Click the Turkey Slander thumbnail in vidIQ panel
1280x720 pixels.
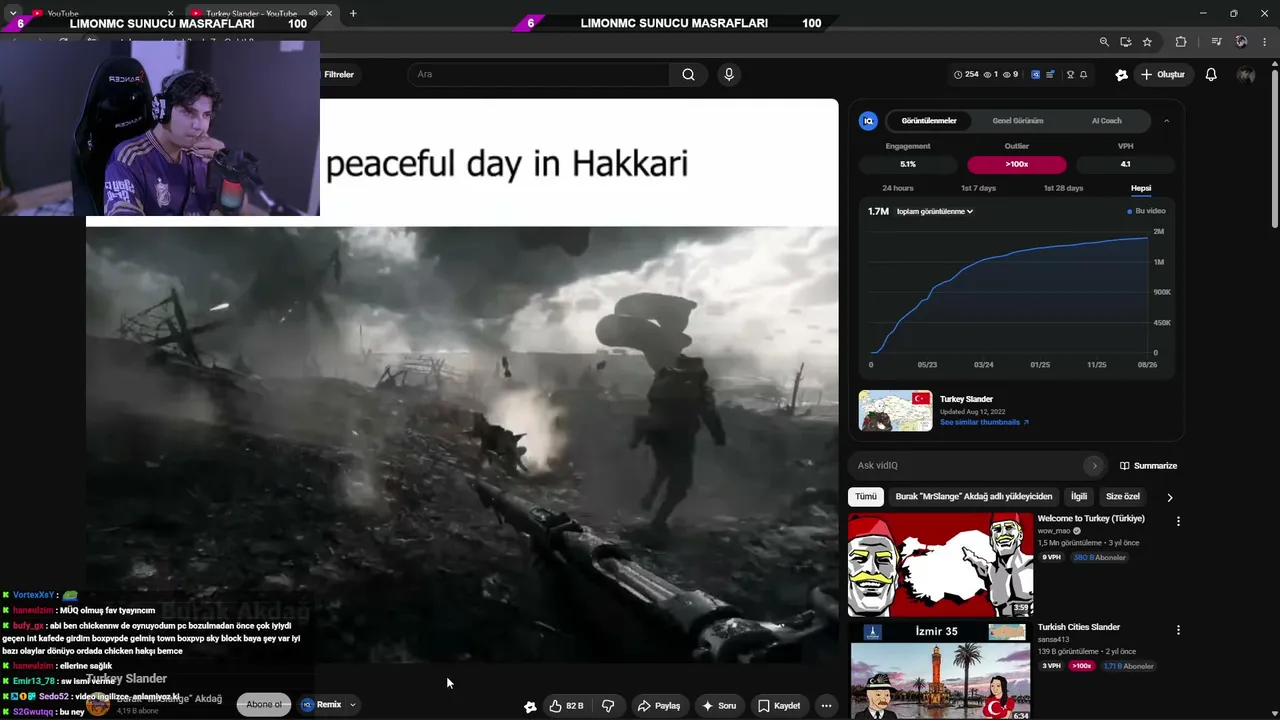pos(896,411)
